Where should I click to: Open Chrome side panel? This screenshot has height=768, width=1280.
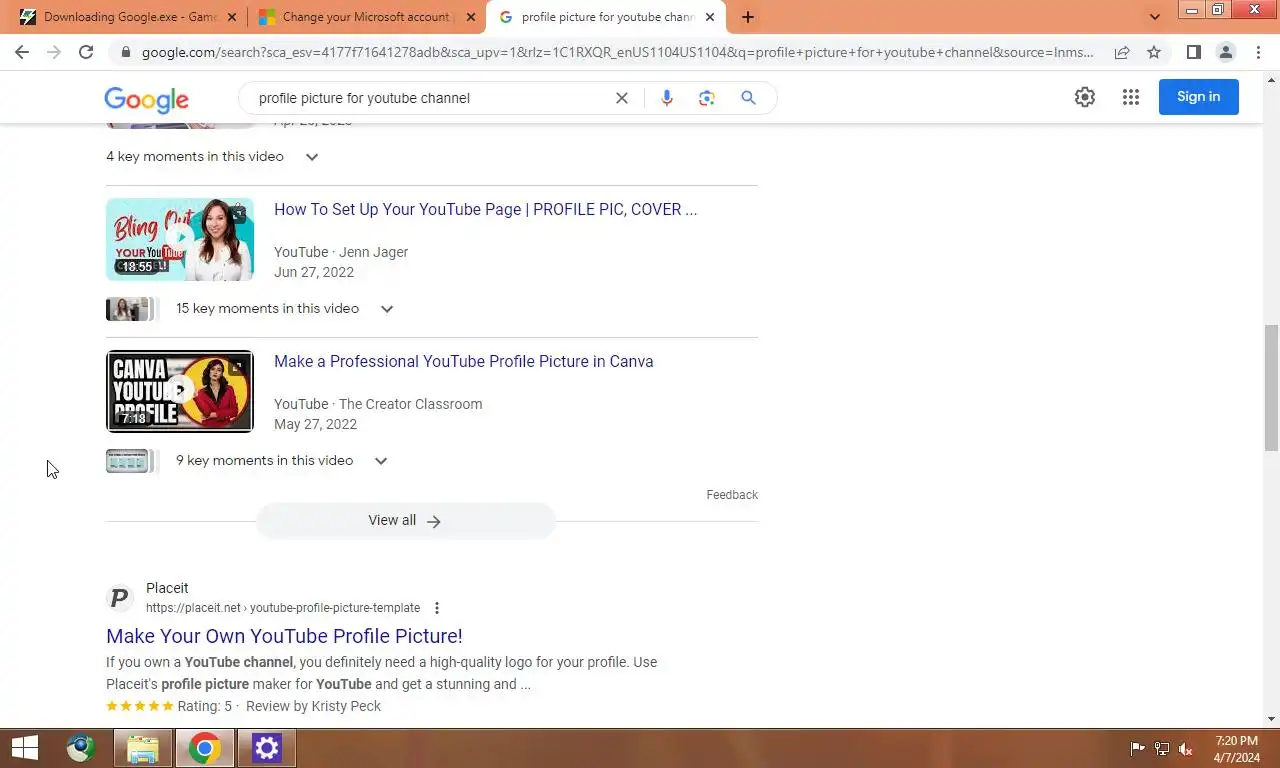[x=1193, y=52]
